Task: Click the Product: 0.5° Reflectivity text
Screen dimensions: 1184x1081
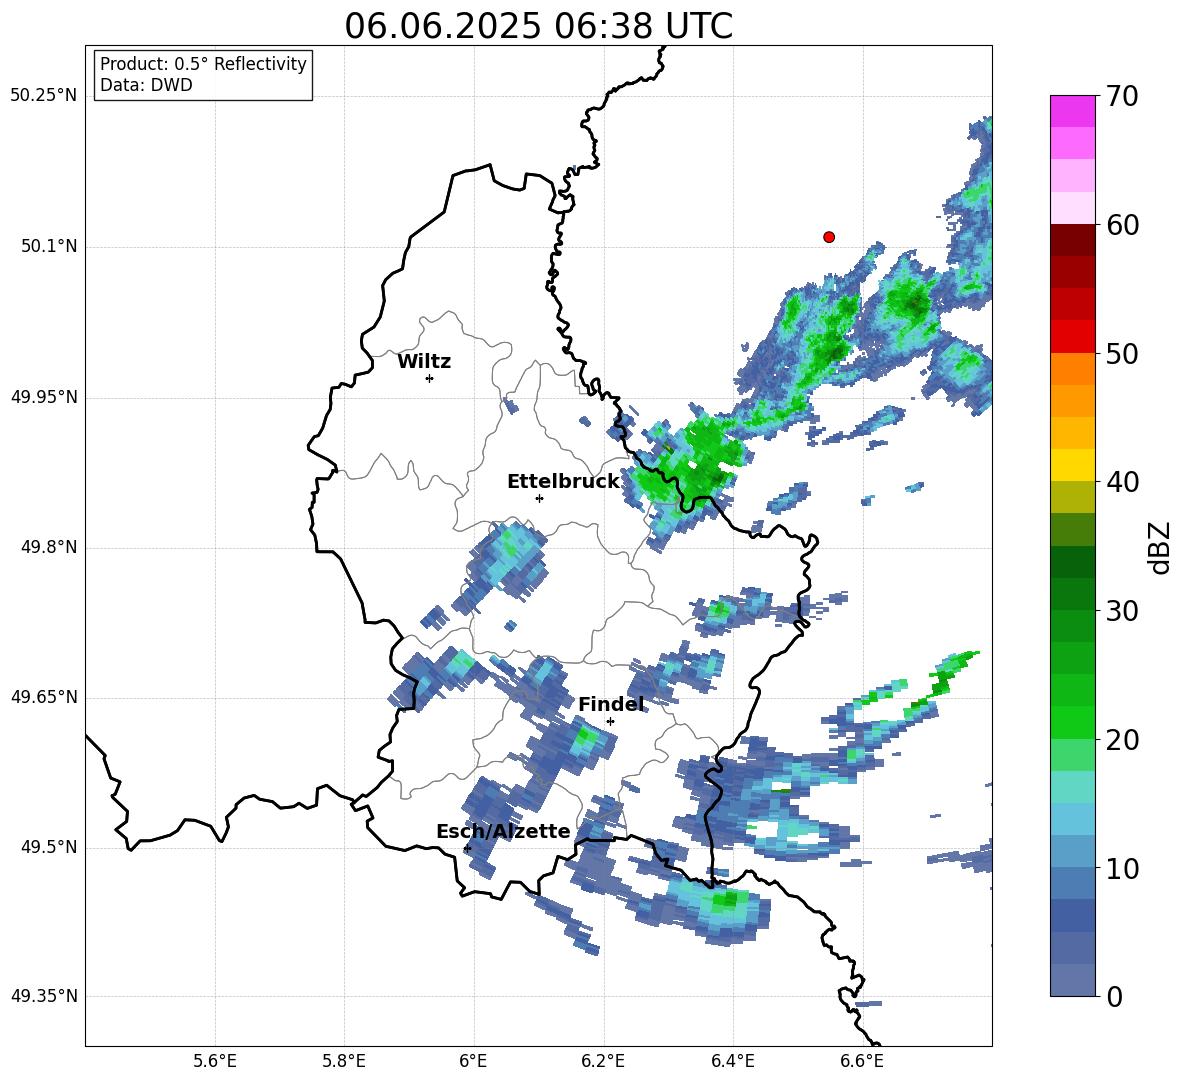Action: (203, 63)
